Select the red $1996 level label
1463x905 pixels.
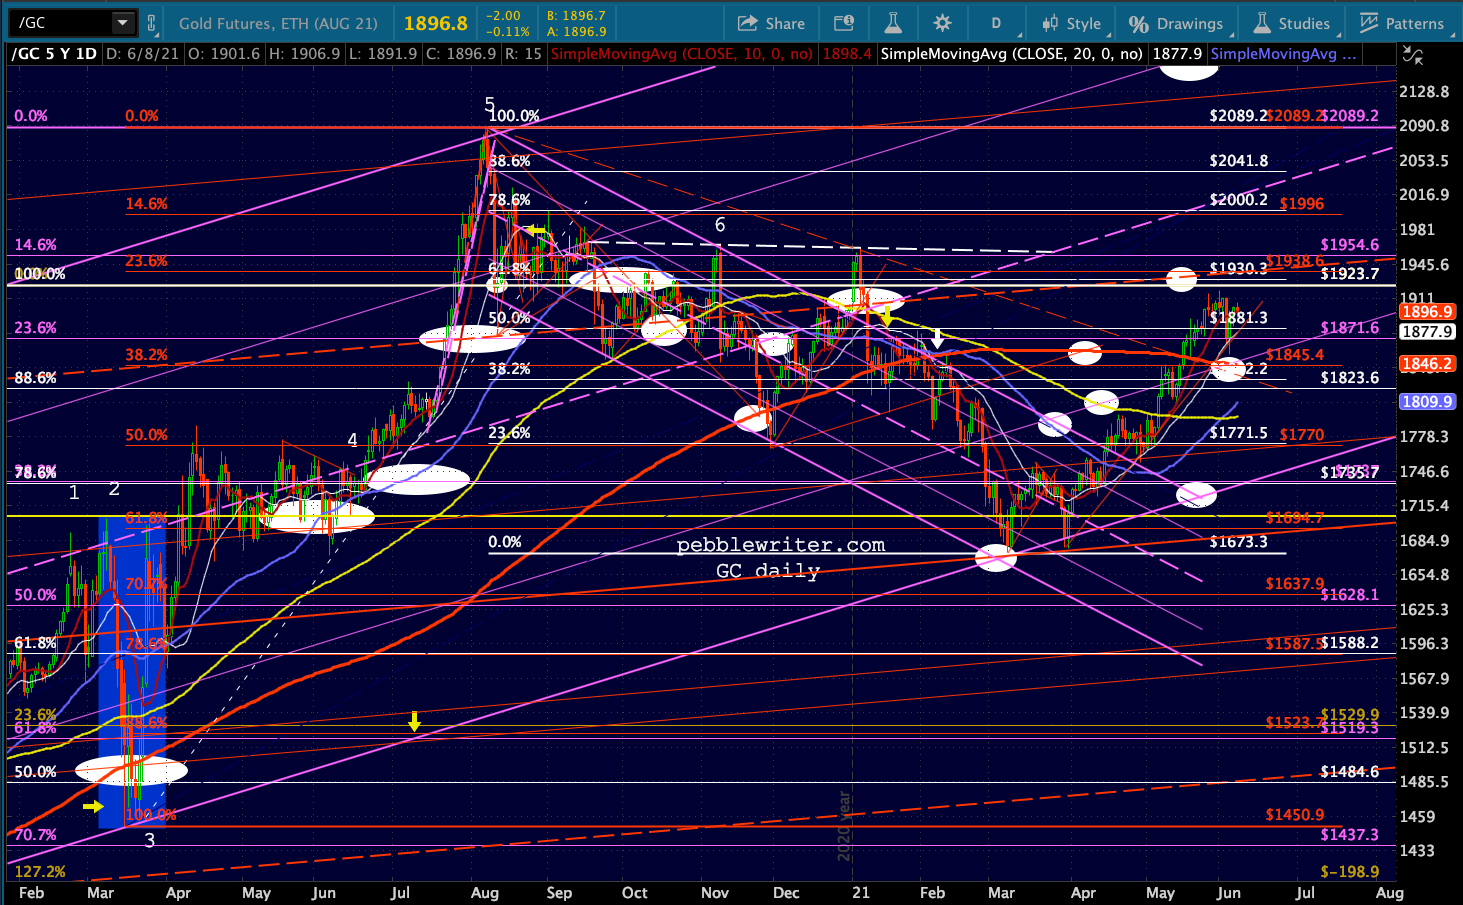point(1301,204)
